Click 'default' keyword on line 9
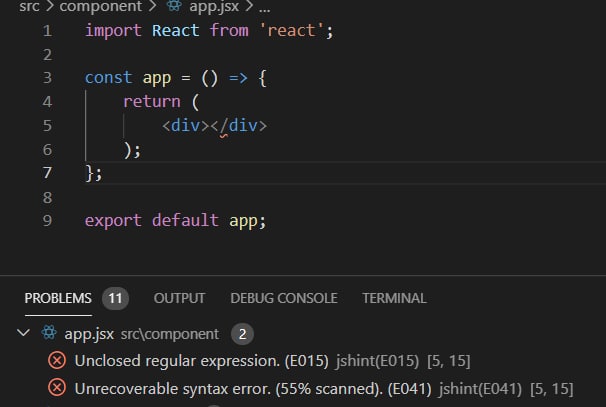The height and width of the screenshot is (407, 606). click(185, 220)
